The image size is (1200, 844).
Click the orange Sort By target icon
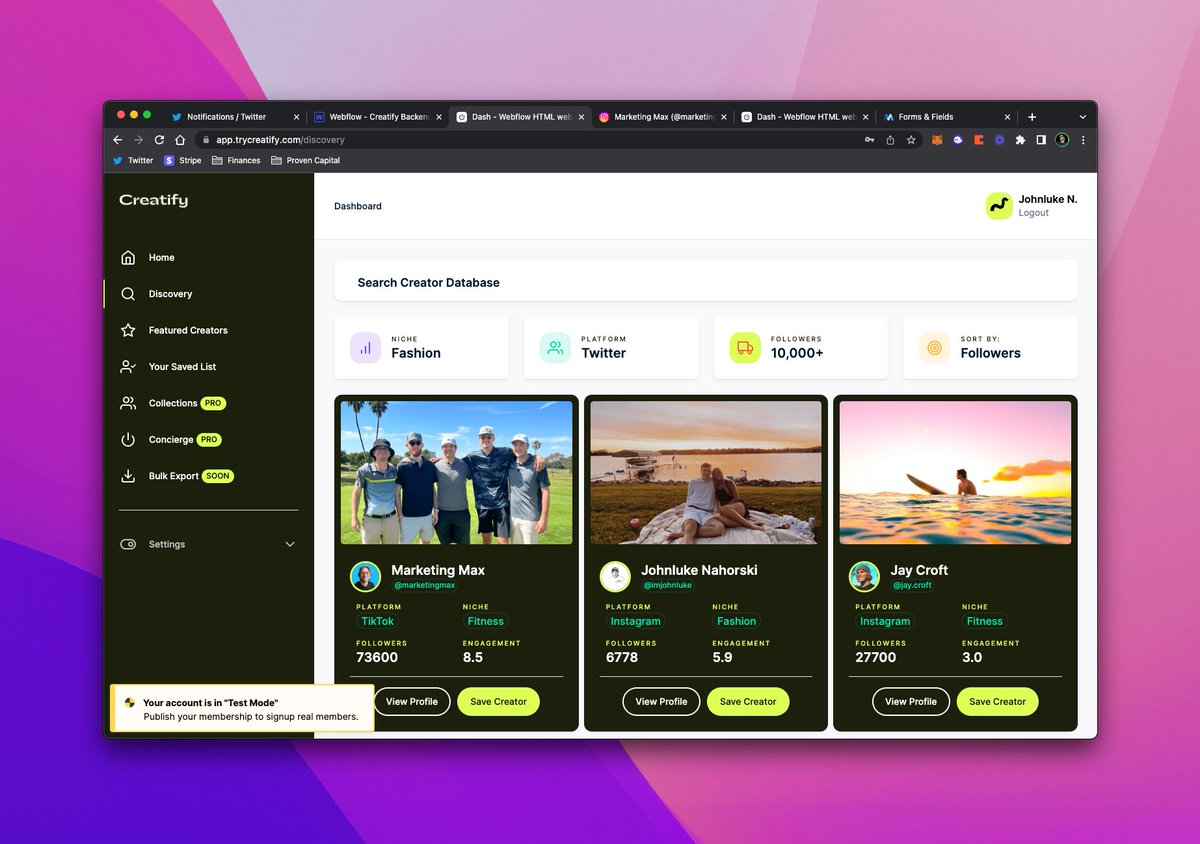[934, 348]
